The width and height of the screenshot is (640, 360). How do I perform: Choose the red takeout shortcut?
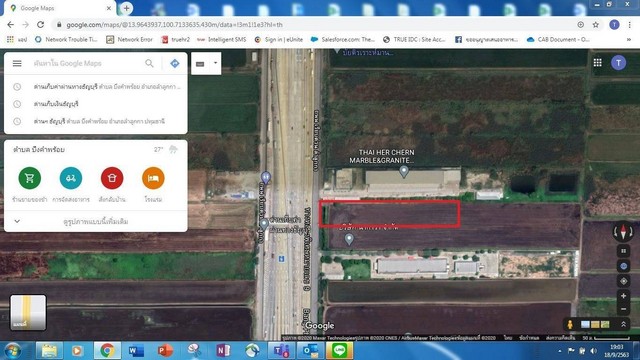click(x=112, y=178)
